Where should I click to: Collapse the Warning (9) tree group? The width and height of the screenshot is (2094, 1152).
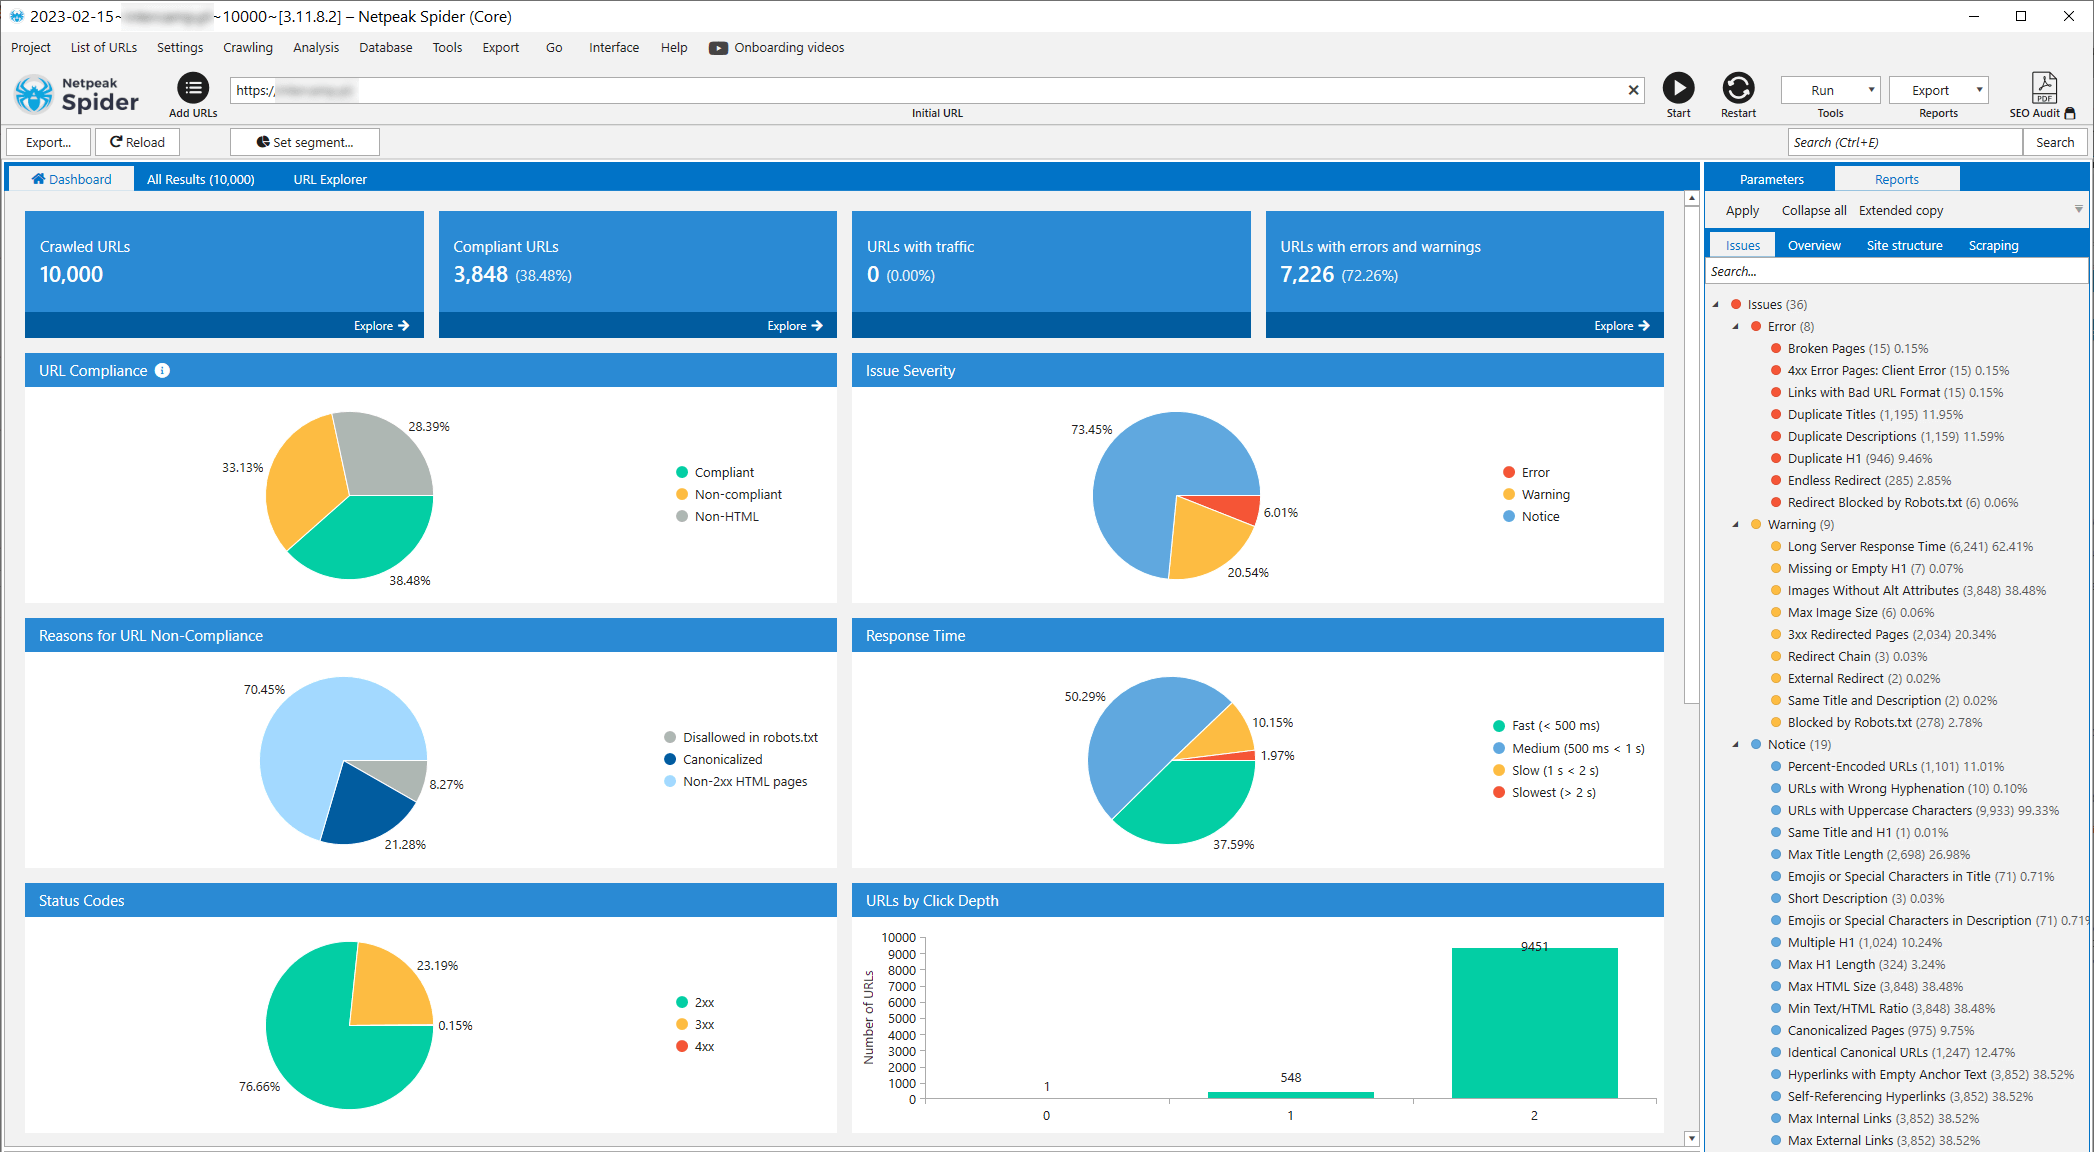pyautogui.click(x=1736, y=524)
